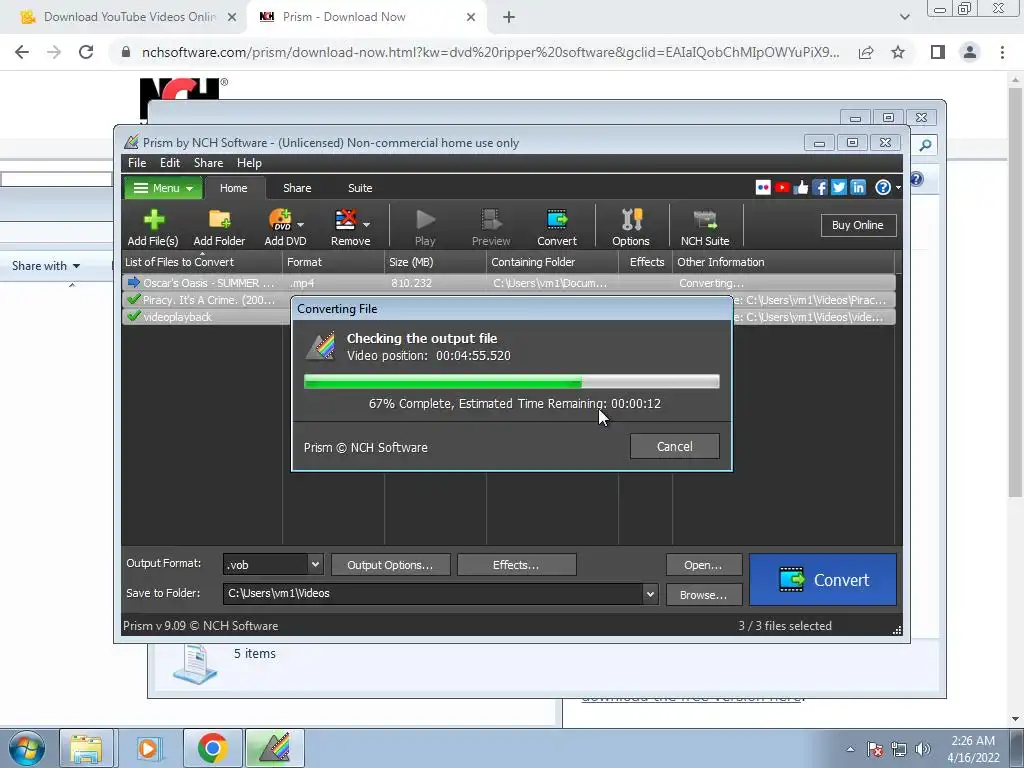This screenshot has height=768, width=1024.
Task: Click the Add File(s) toolbar icon
Action: (153, 227)
